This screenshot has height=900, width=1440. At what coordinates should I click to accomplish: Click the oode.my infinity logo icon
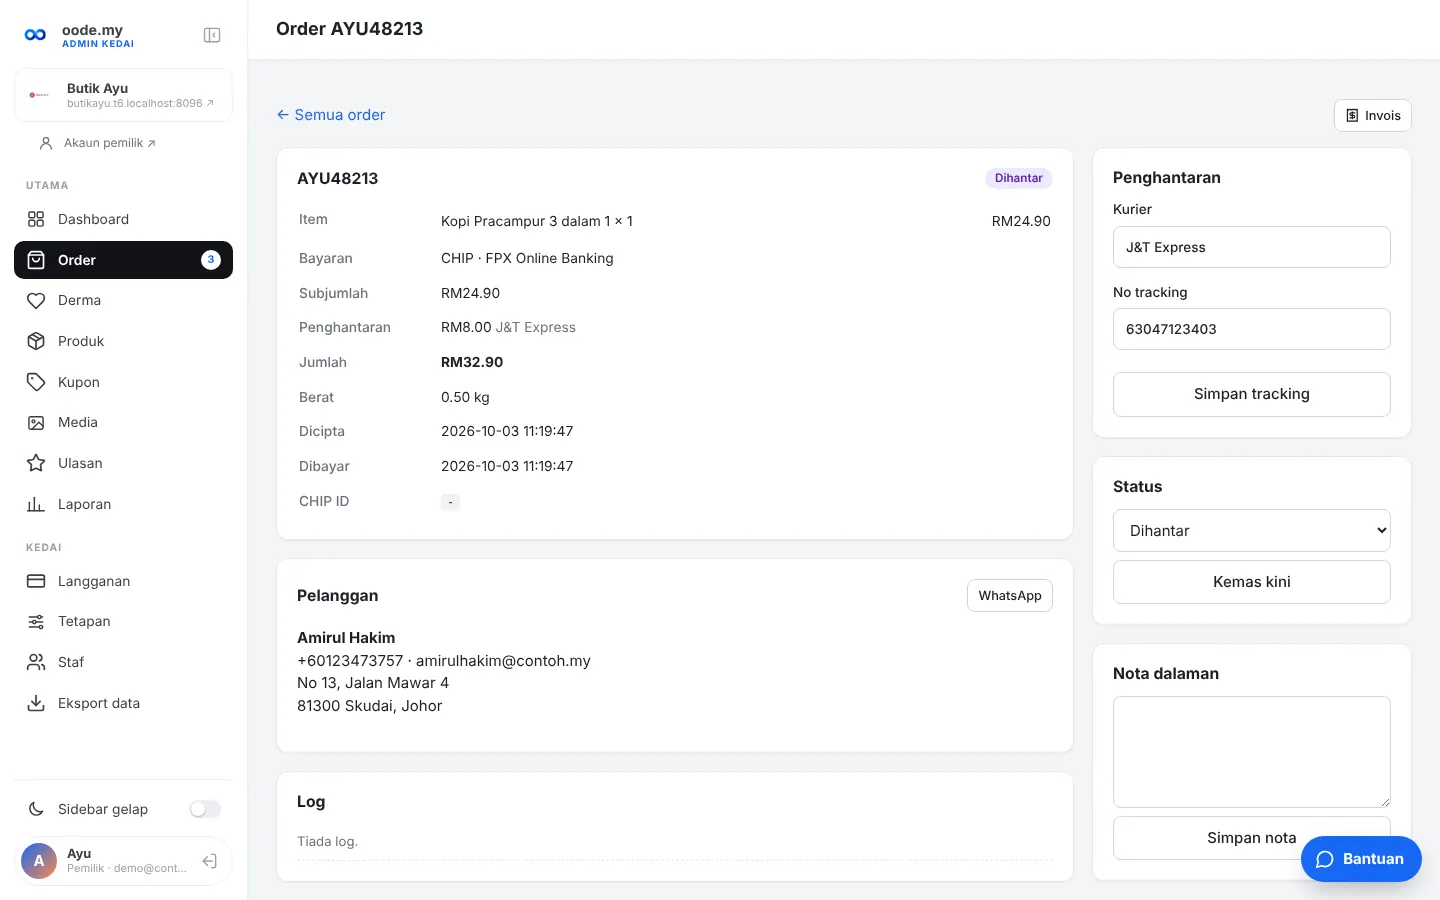(x=35, y=35)
